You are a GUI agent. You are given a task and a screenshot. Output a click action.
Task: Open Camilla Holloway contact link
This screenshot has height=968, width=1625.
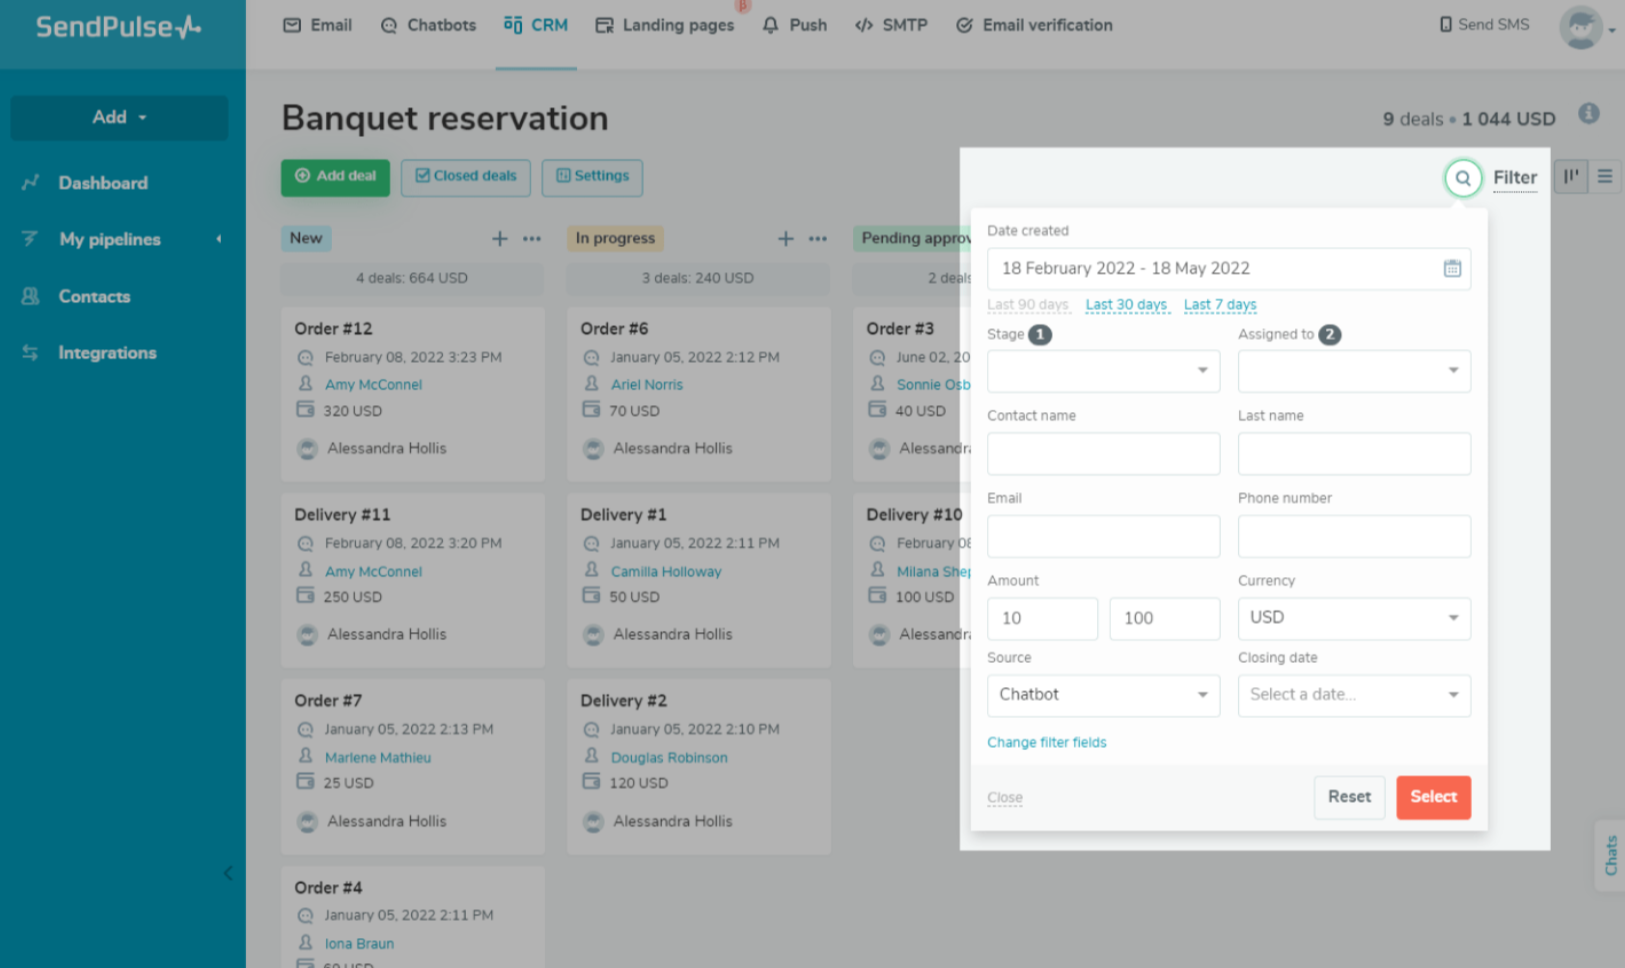point(666,572)
